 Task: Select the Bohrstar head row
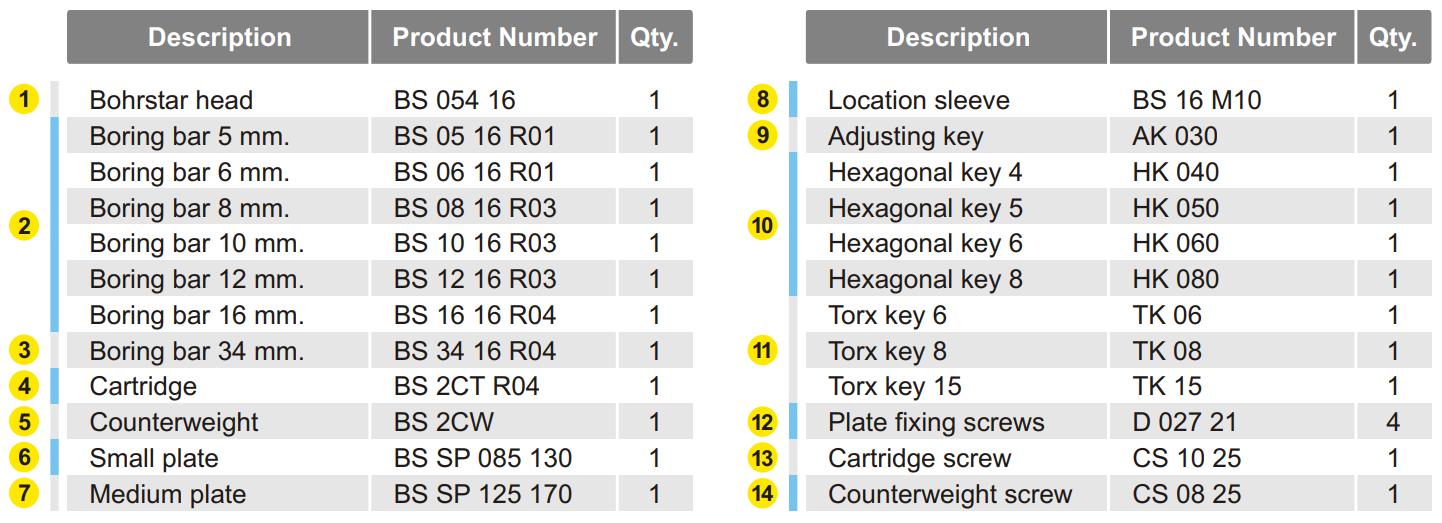coord(380,100)
